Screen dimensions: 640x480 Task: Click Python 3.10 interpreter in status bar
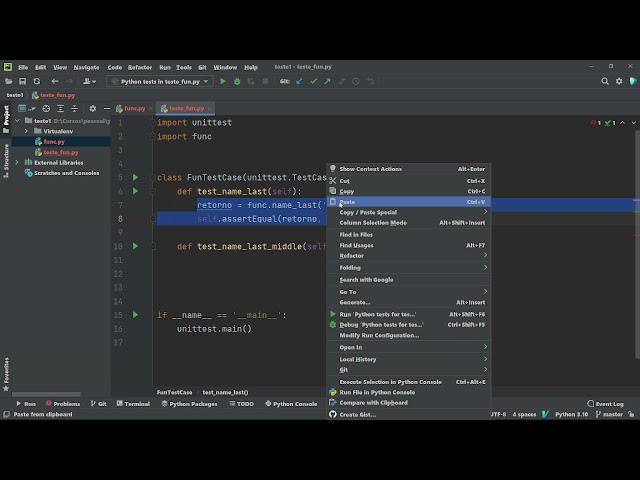click(x=571, y=414)
